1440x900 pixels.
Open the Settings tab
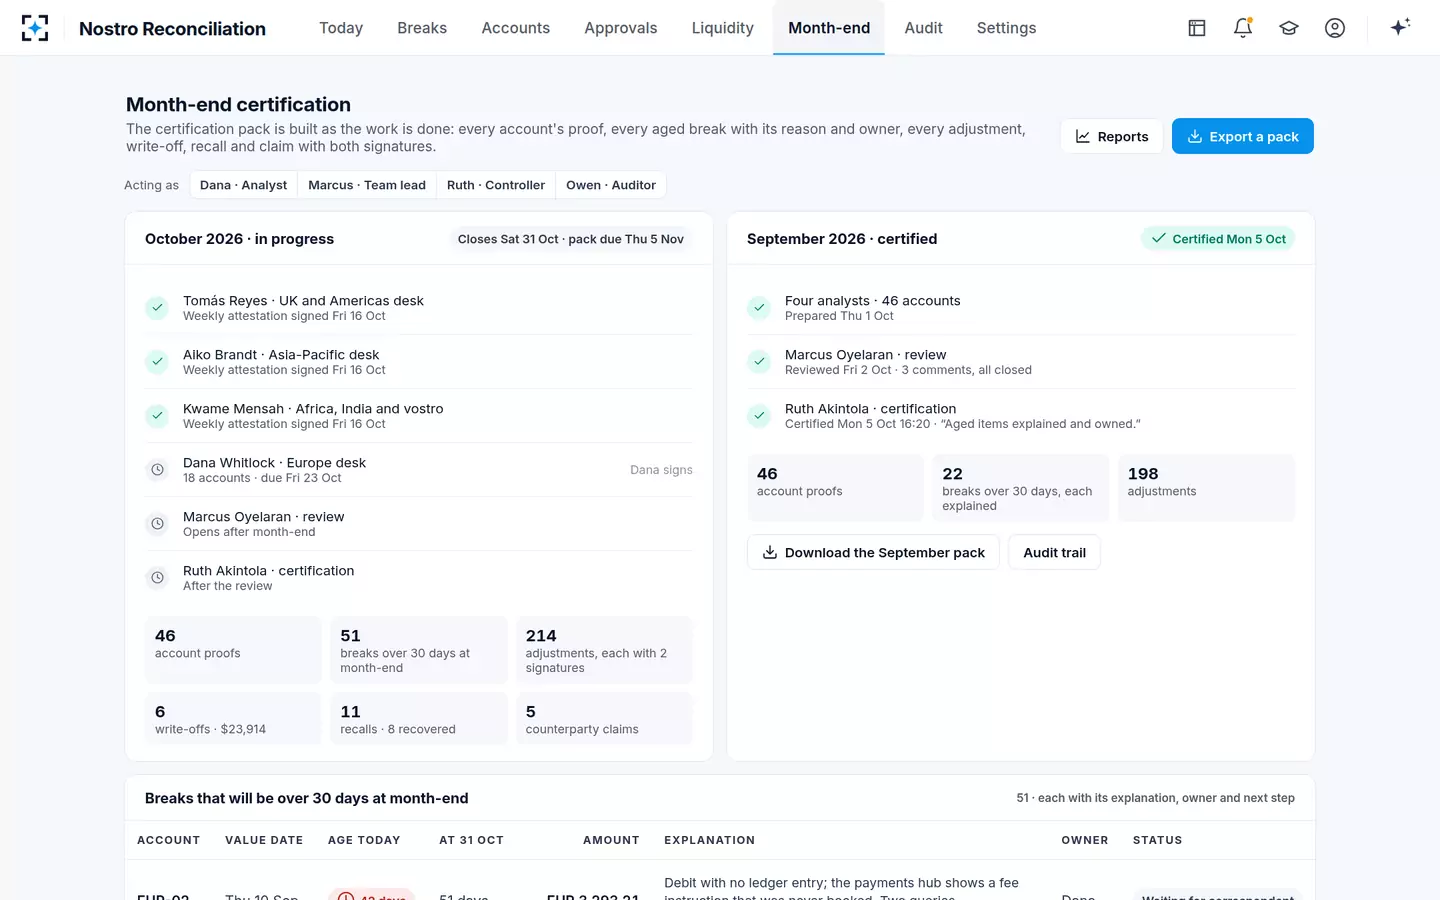tap(1007, 28)
